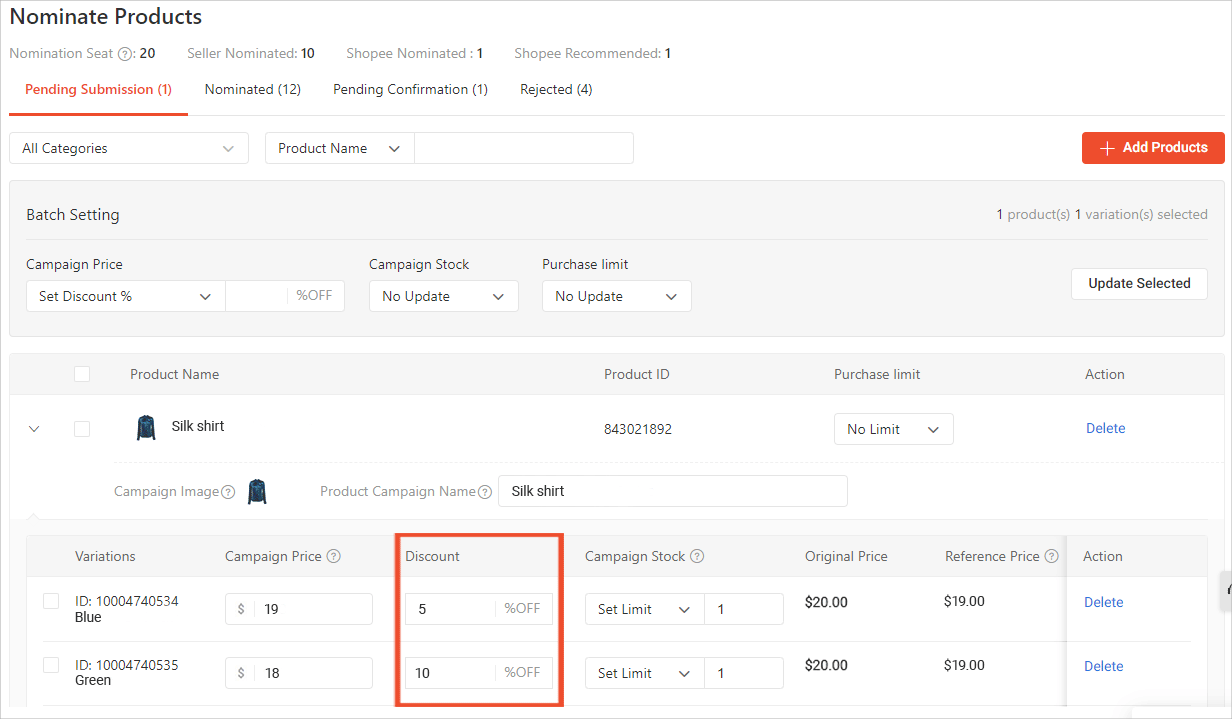Click the Update Selected button
1232x719 pixels.
coord(1139,283)
